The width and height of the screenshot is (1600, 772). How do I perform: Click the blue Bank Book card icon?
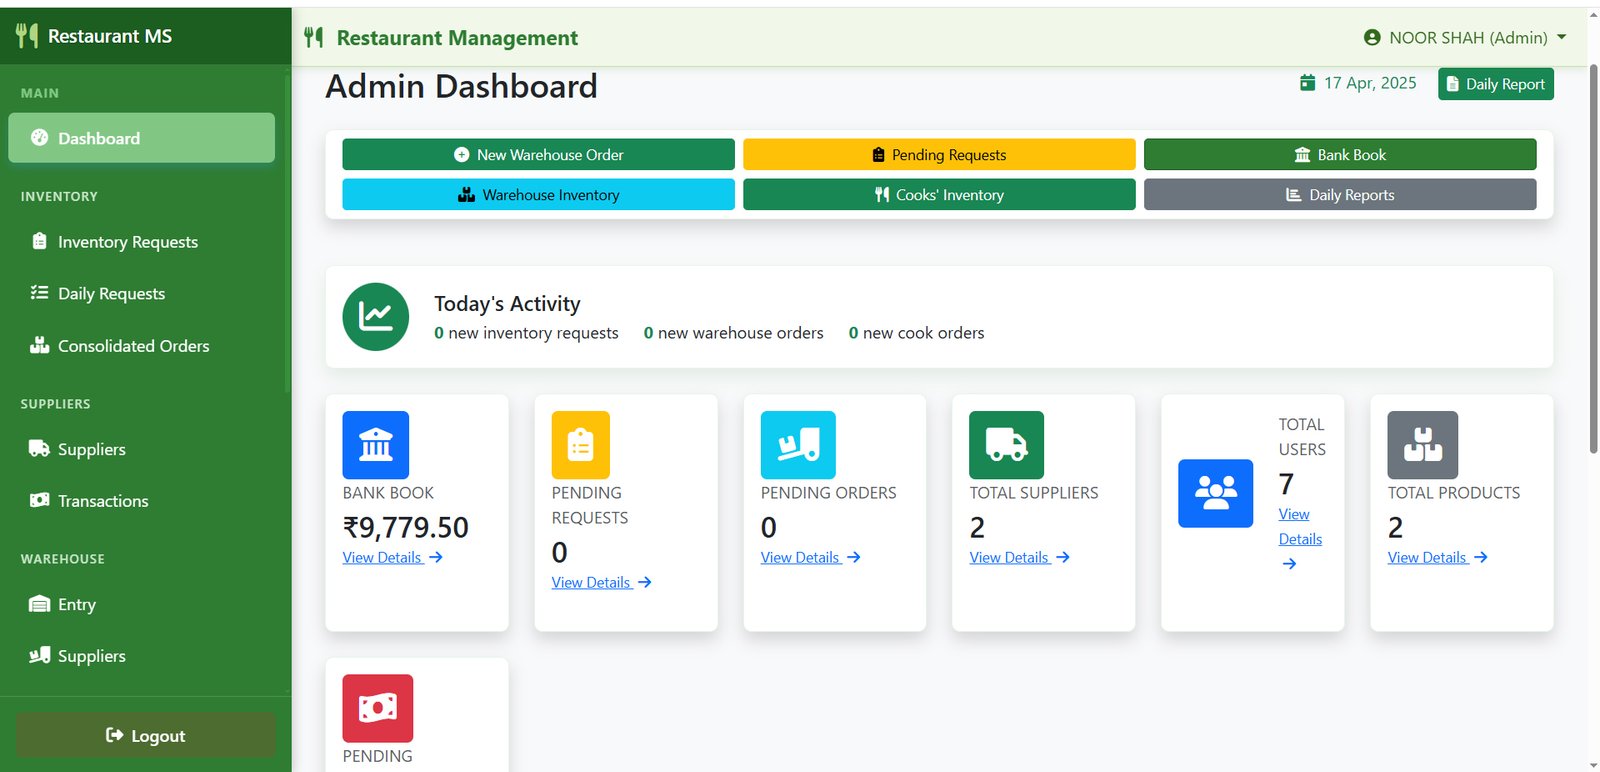(376, 445)
